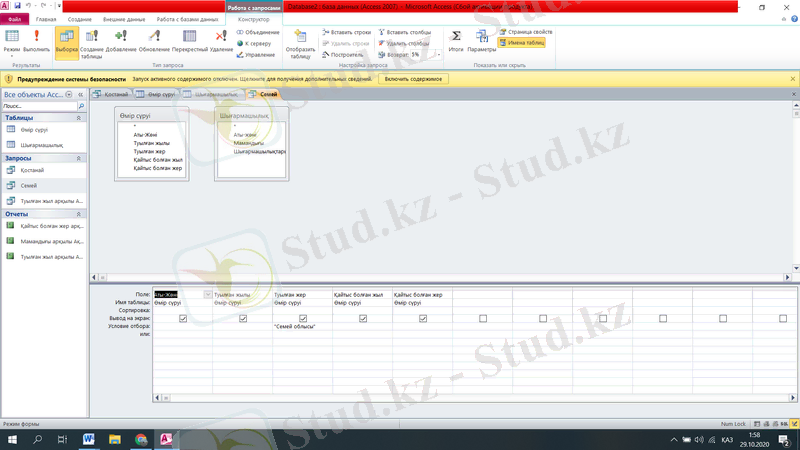Collapse the Таблицы group
800x450 pixels.
tap(79, 118)
